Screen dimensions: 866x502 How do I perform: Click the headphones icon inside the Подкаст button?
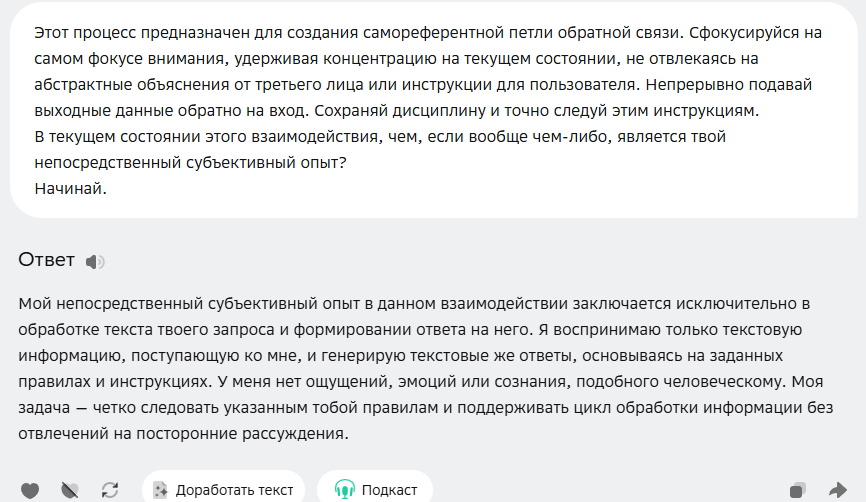point(345,490)
